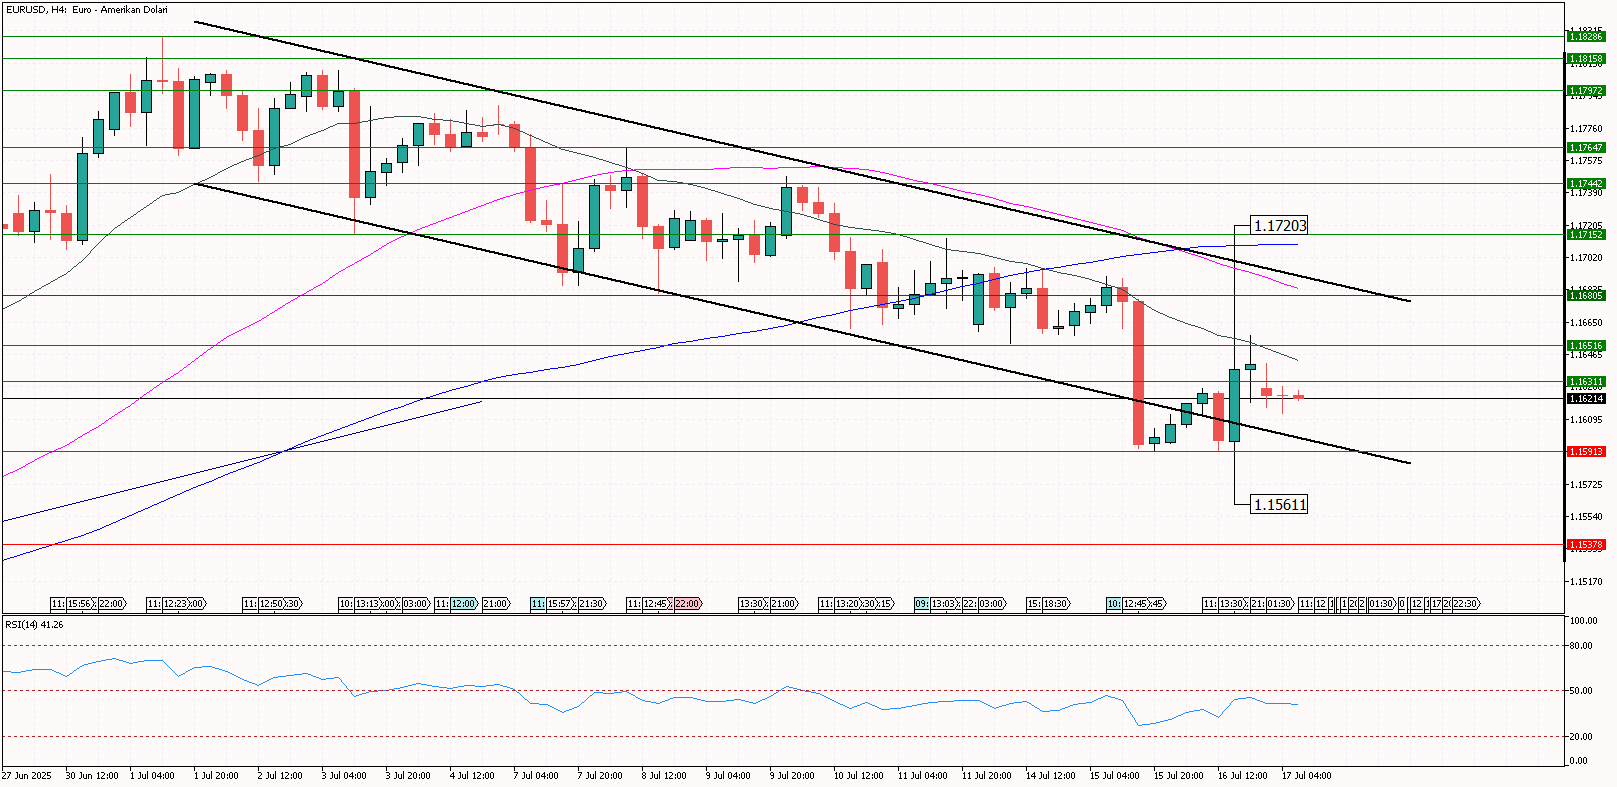
Task: Click the 1.16650 price axis value
Action: coord(1587,323)
